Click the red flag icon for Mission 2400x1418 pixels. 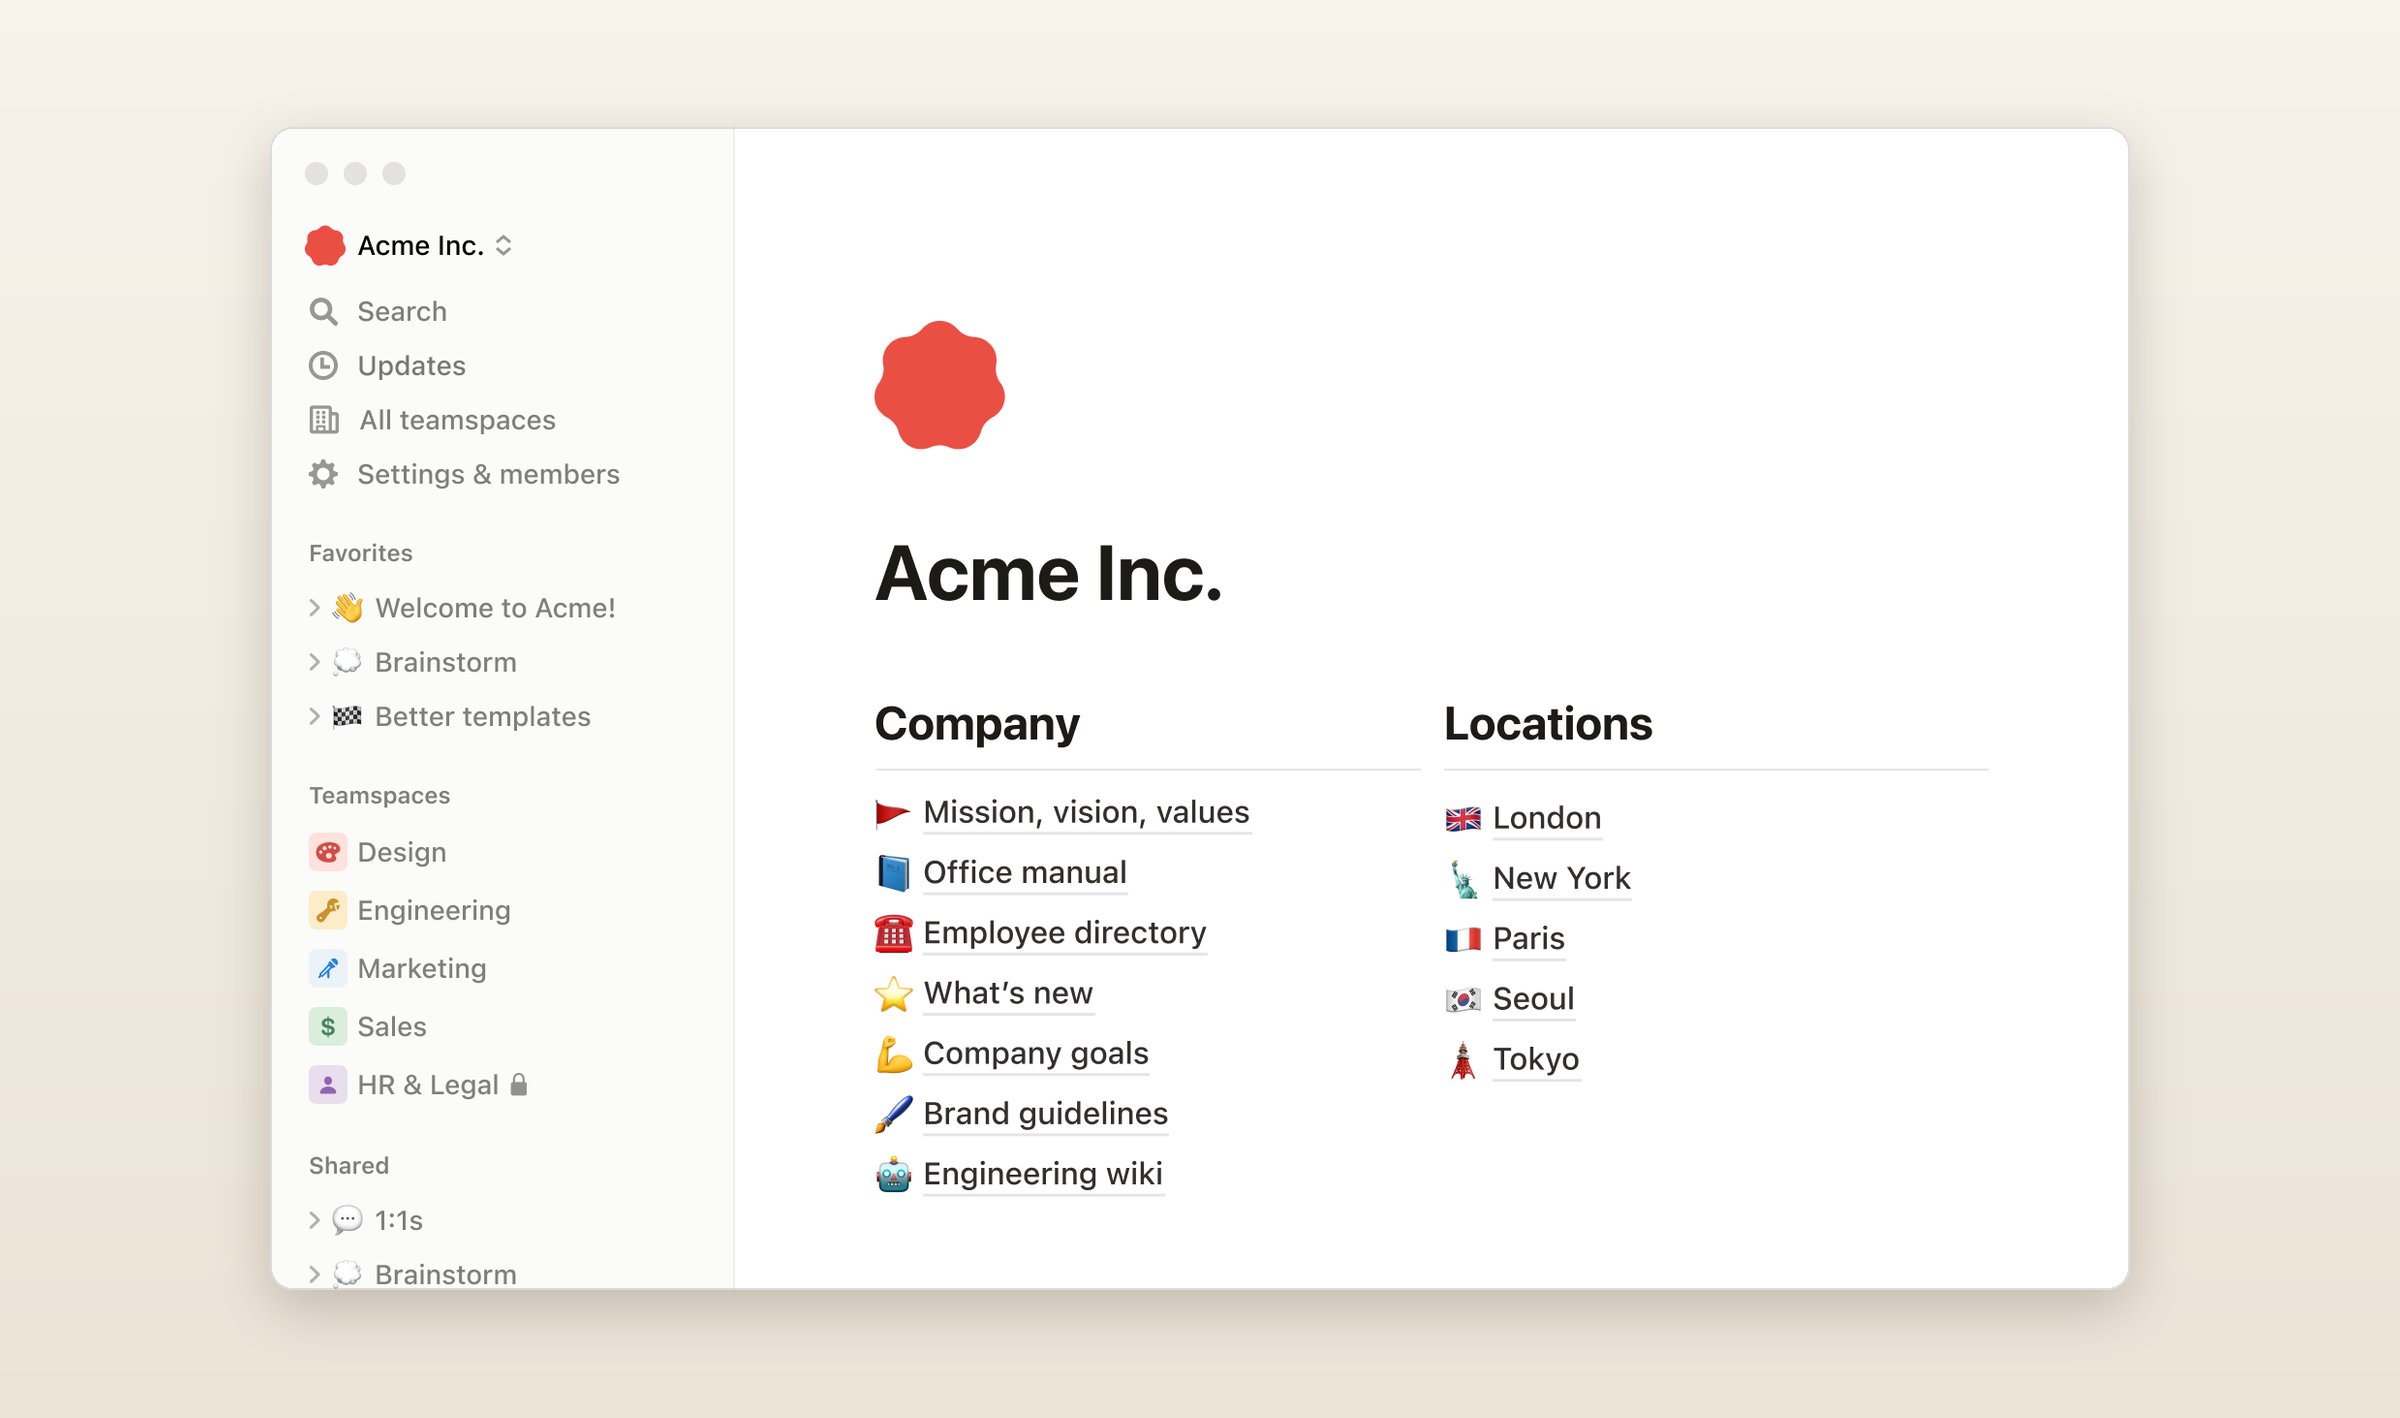[x=893, y=813]
